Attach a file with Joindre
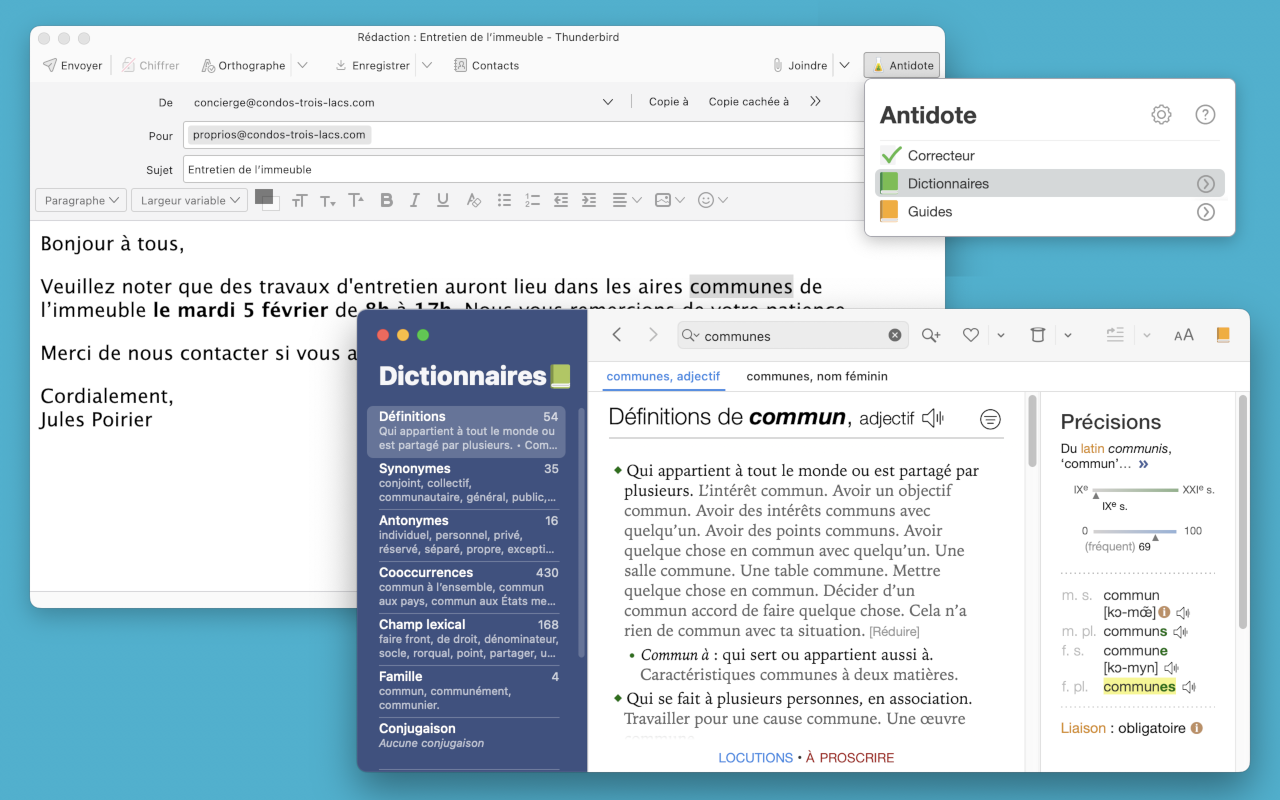Screen dimensions: 1280x800 tap(799, 65)
